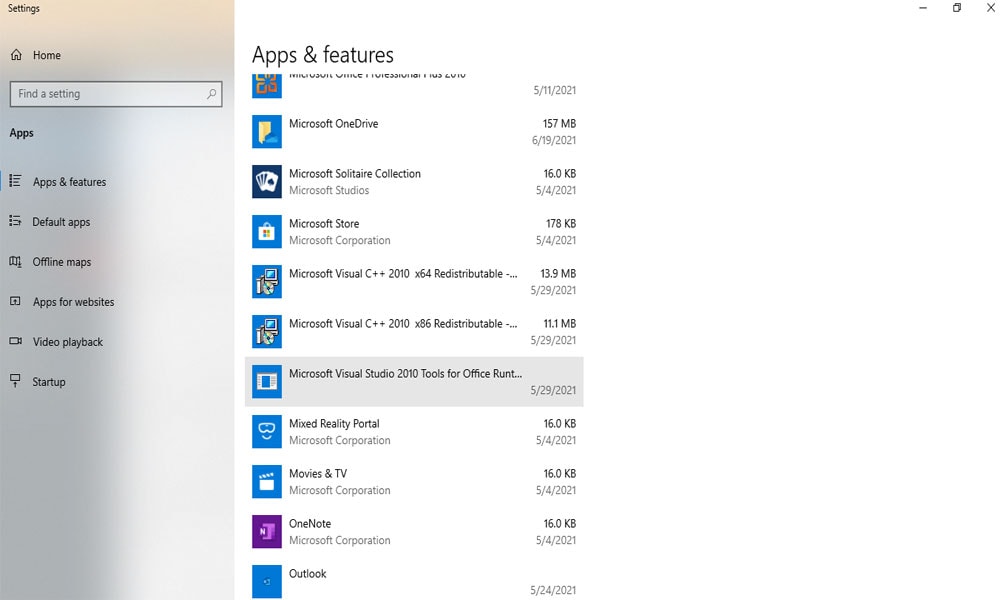
Task: Click the Mixed Reality Portal headset icon
Action: point(267,432)
